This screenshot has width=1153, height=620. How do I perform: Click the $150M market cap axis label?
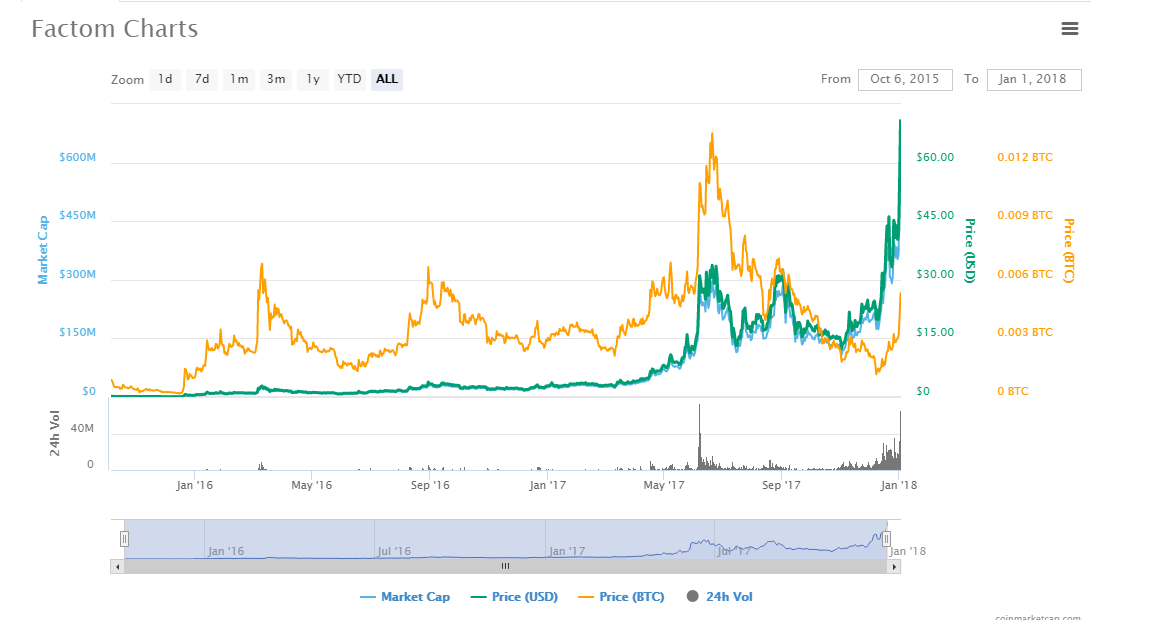coord(77,332)
